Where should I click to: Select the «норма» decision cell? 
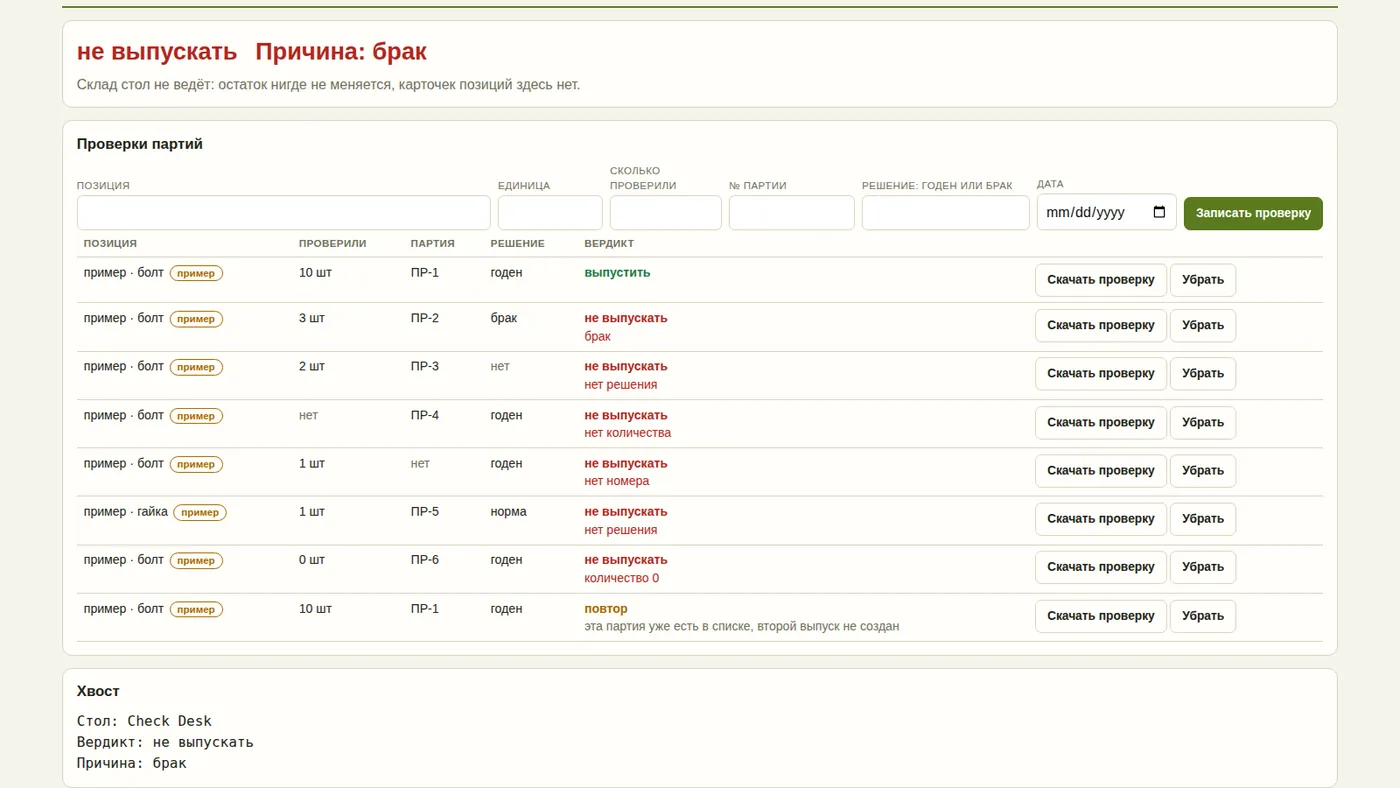click(509, 512)
